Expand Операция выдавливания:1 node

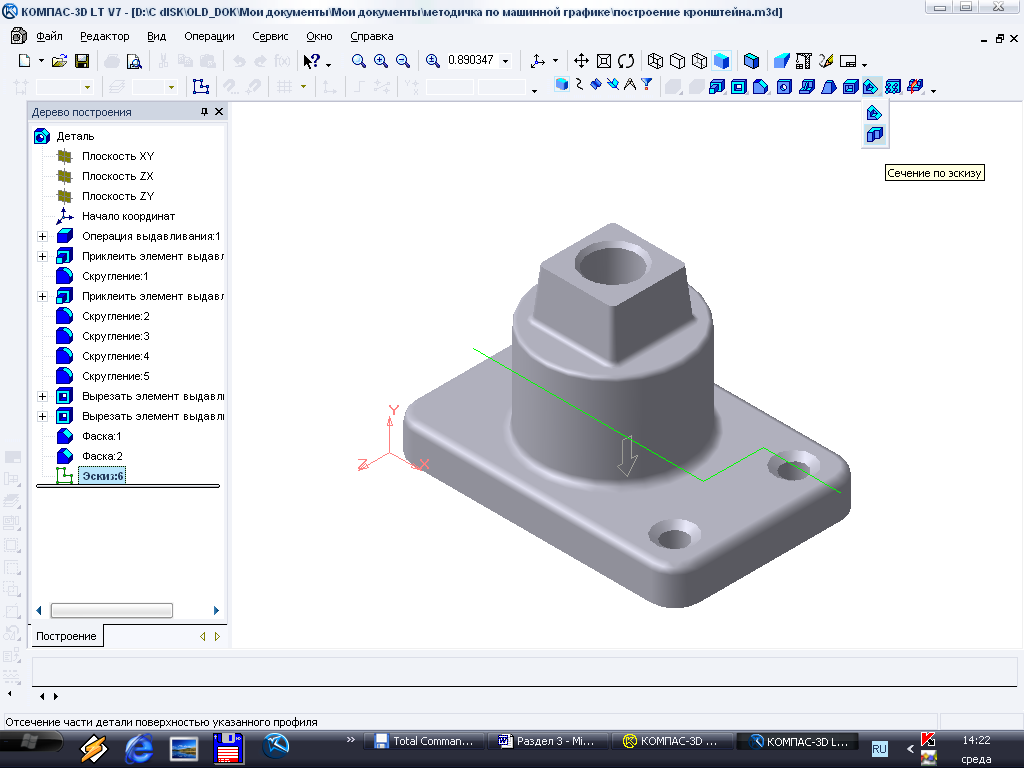[x=42, y=236]
